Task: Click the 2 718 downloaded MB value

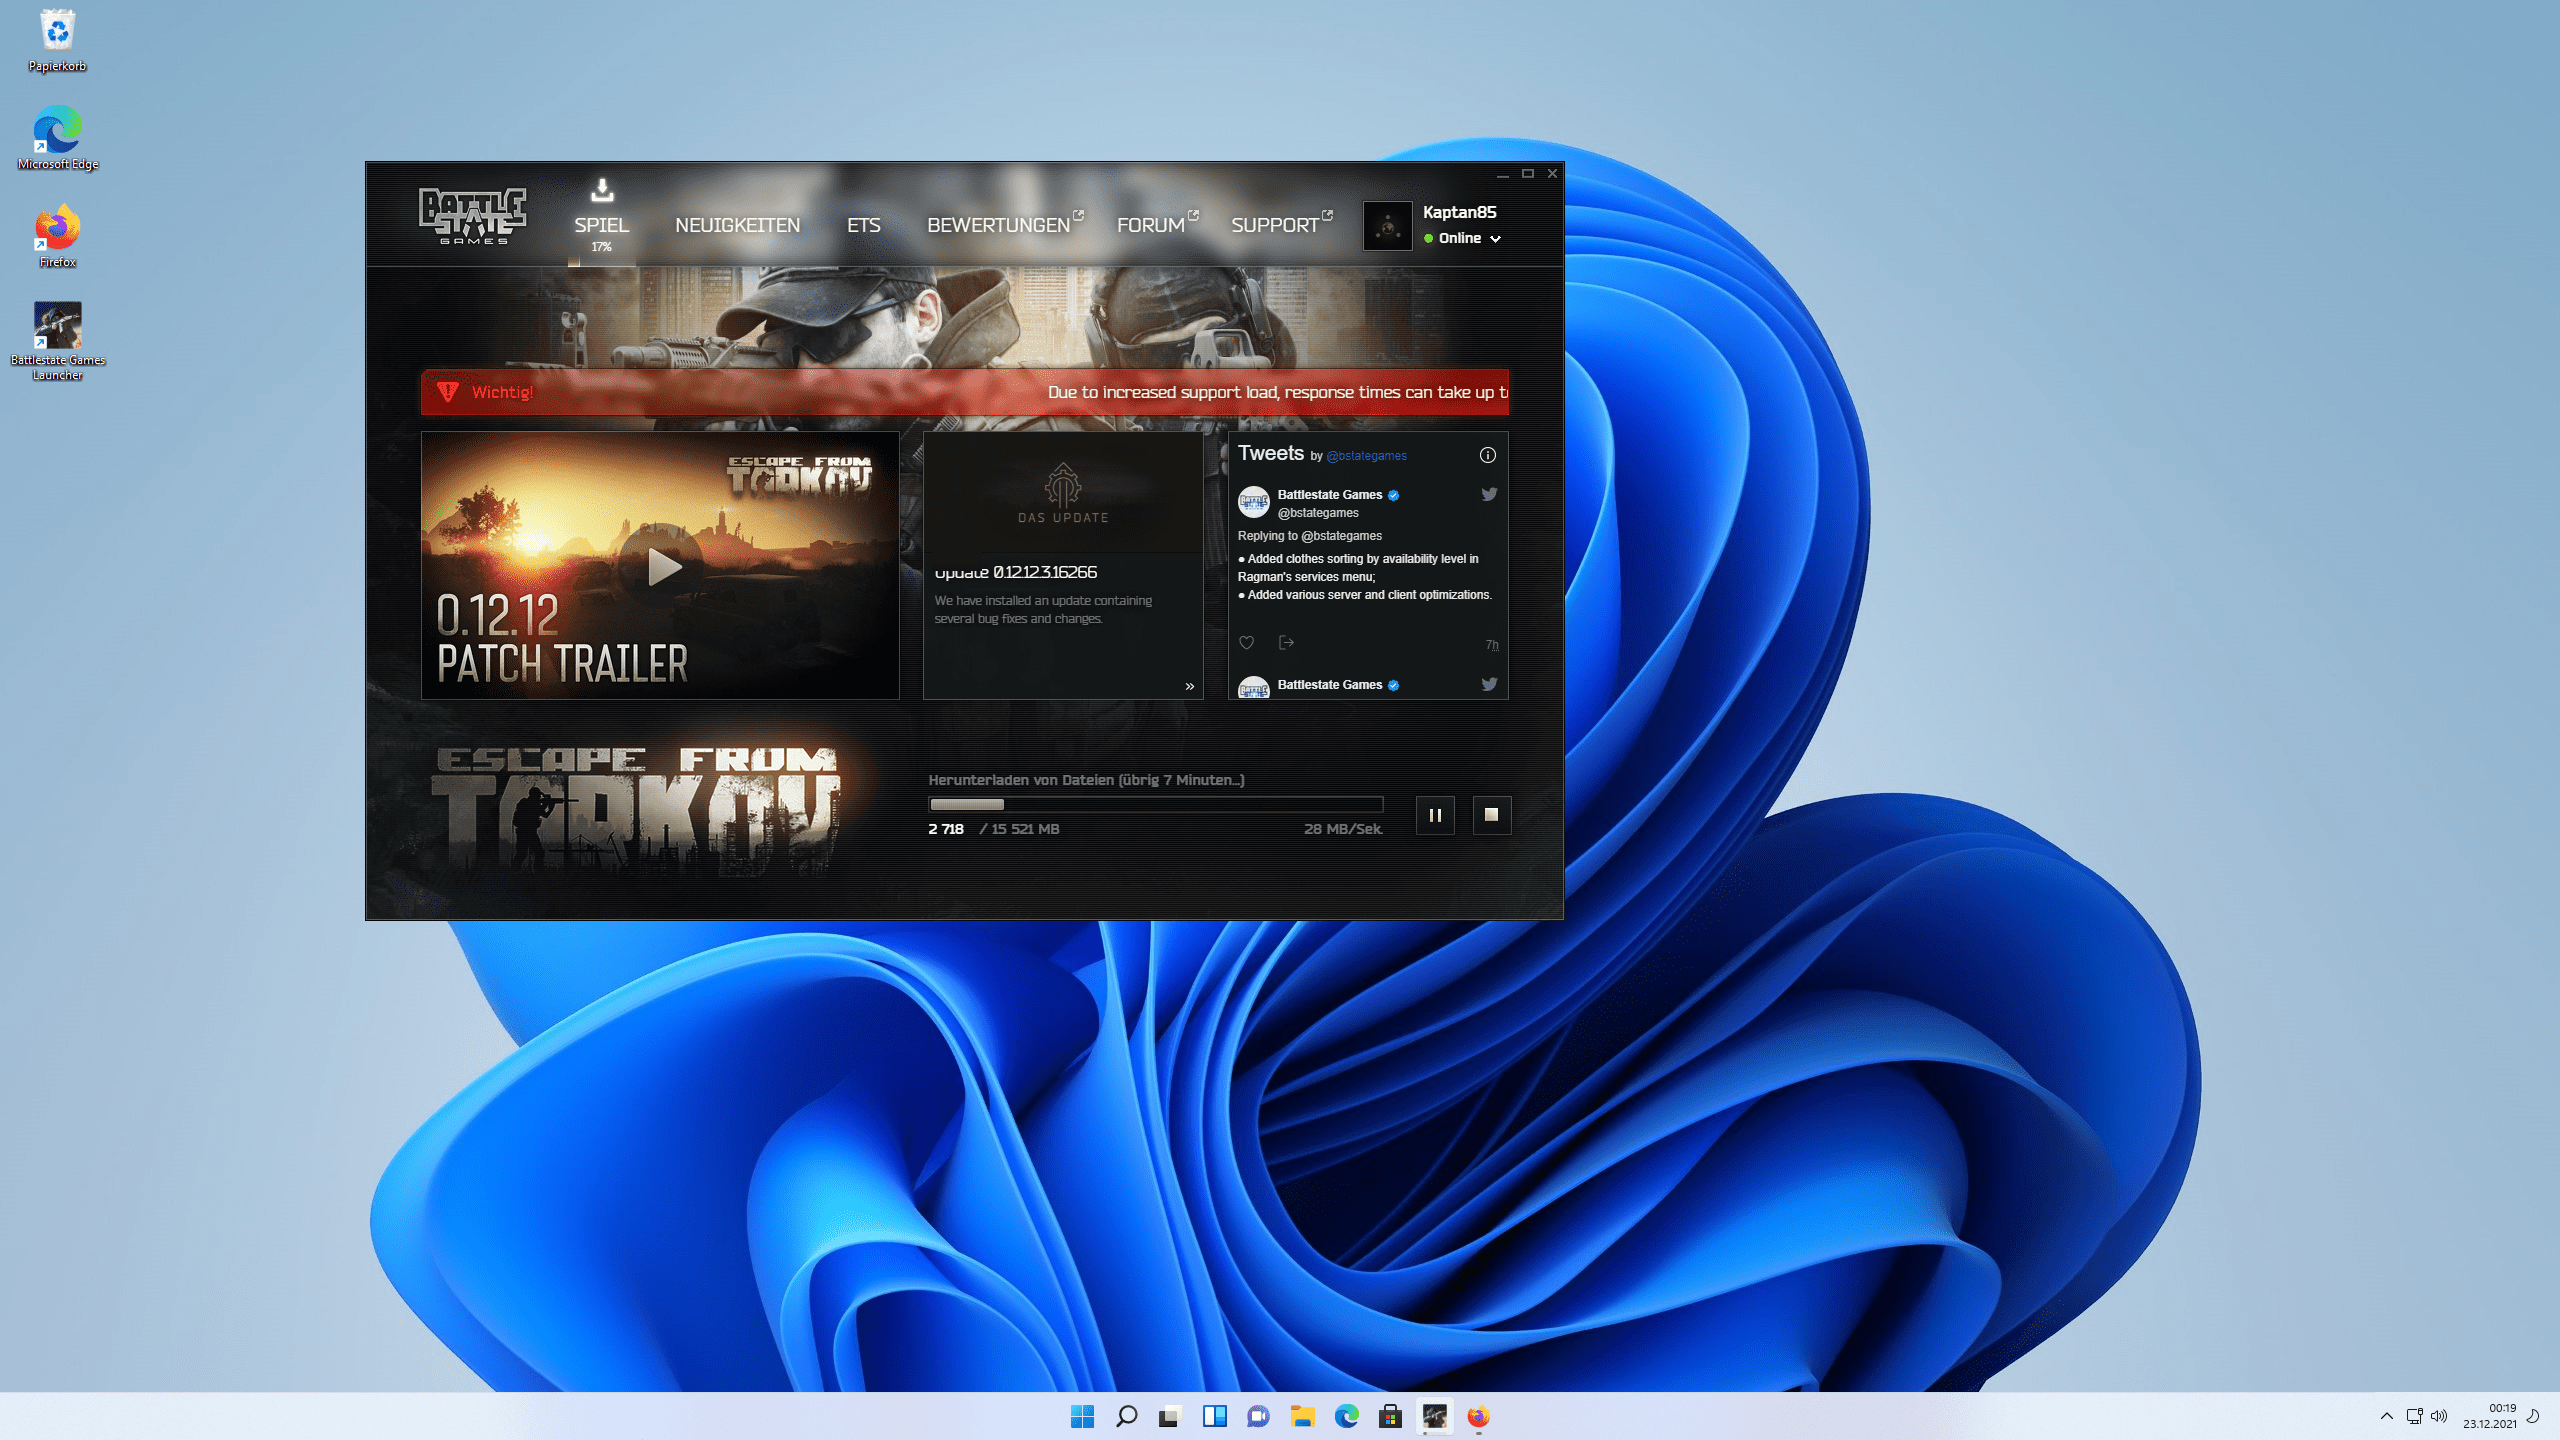Action: point(946,829)
